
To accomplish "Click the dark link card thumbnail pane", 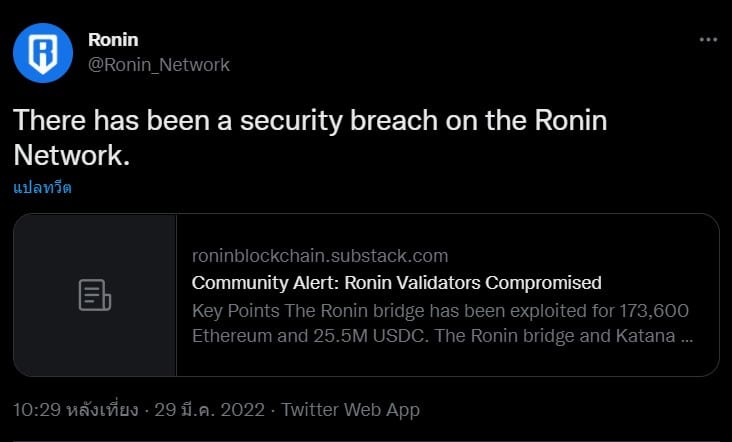I will coord(95,295).
